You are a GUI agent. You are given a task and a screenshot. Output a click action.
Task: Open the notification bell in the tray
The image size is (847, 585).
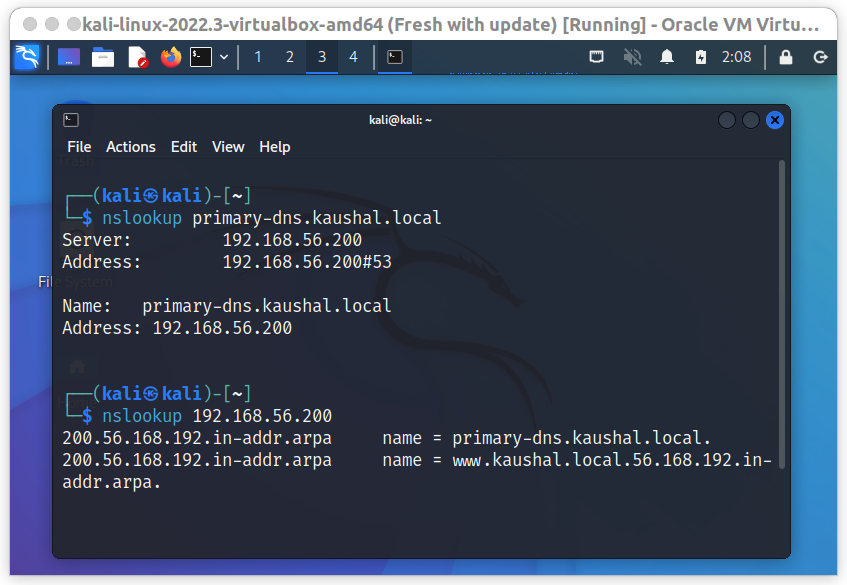point(666,57)
